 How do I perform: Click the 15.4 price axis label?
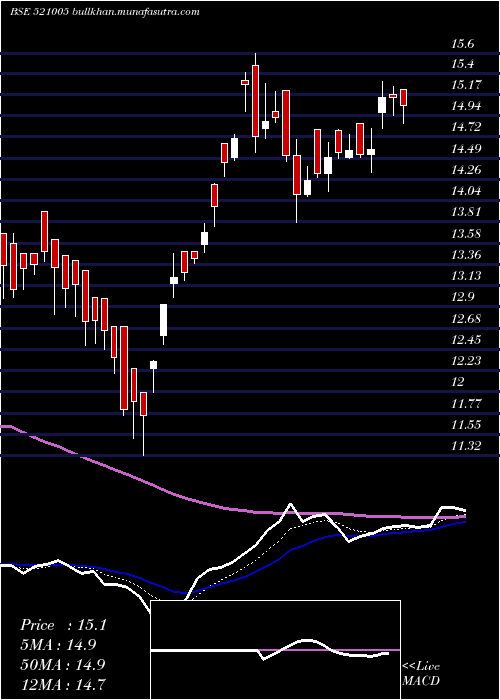click(463, 64)
